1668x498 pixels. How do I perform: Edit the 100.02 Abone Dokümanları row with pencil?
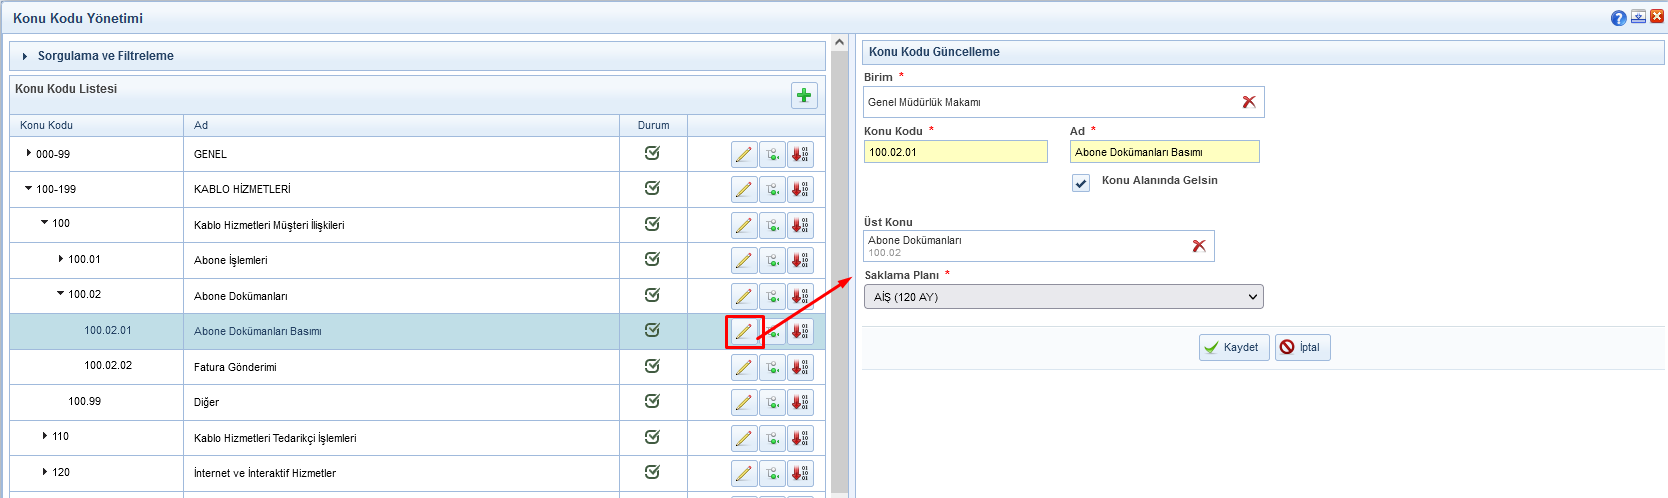[744, 296]
